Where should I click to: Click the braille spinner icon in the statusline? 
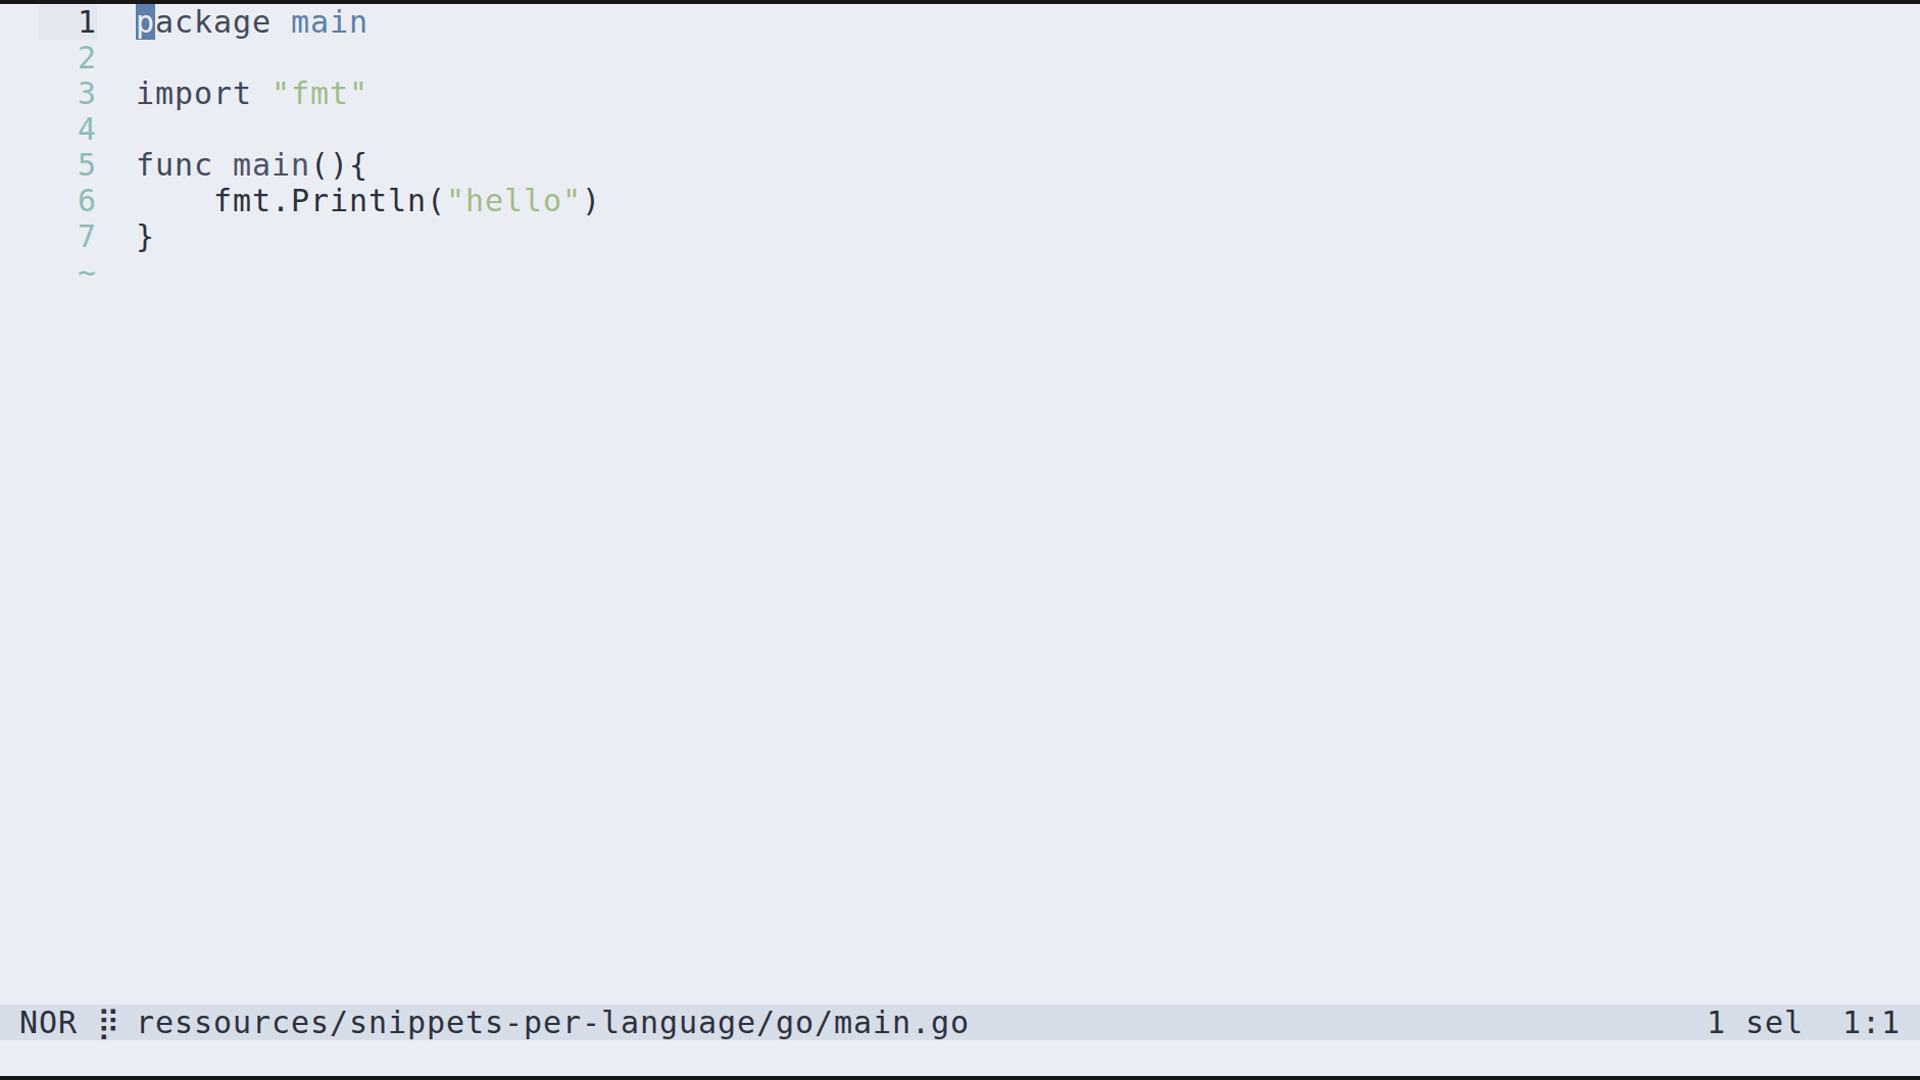[108, 1023]
